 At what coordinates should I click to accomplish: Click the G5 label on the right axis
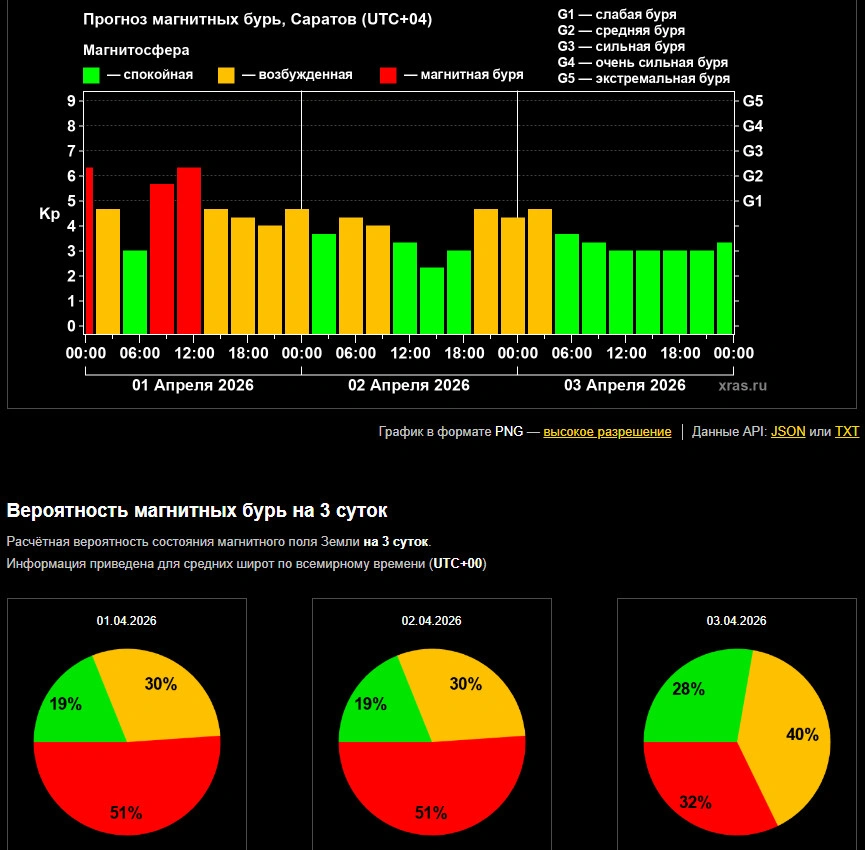click(752, 101)
